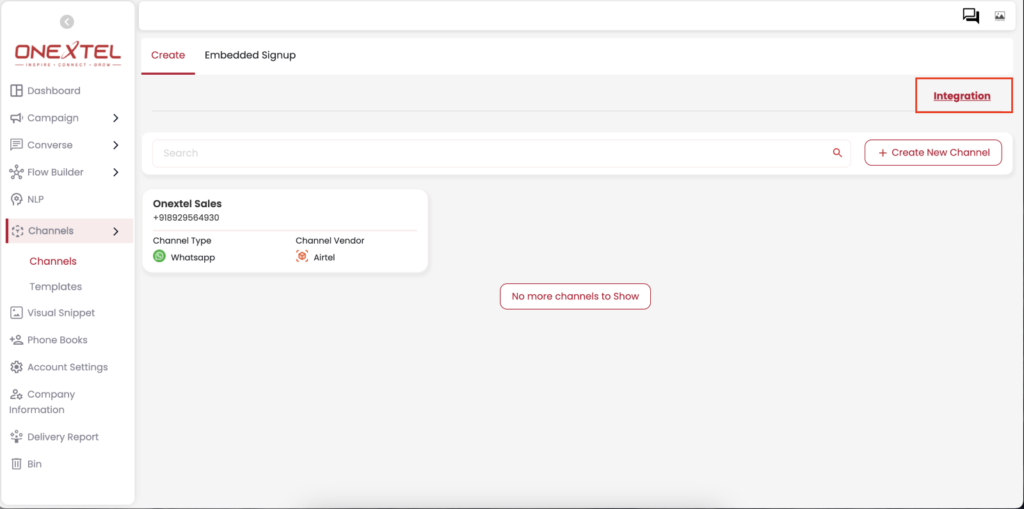Click No more channels to Show button
This screenshot has width=1024, height=509.
pyautogui.click(x=575, y=296)
